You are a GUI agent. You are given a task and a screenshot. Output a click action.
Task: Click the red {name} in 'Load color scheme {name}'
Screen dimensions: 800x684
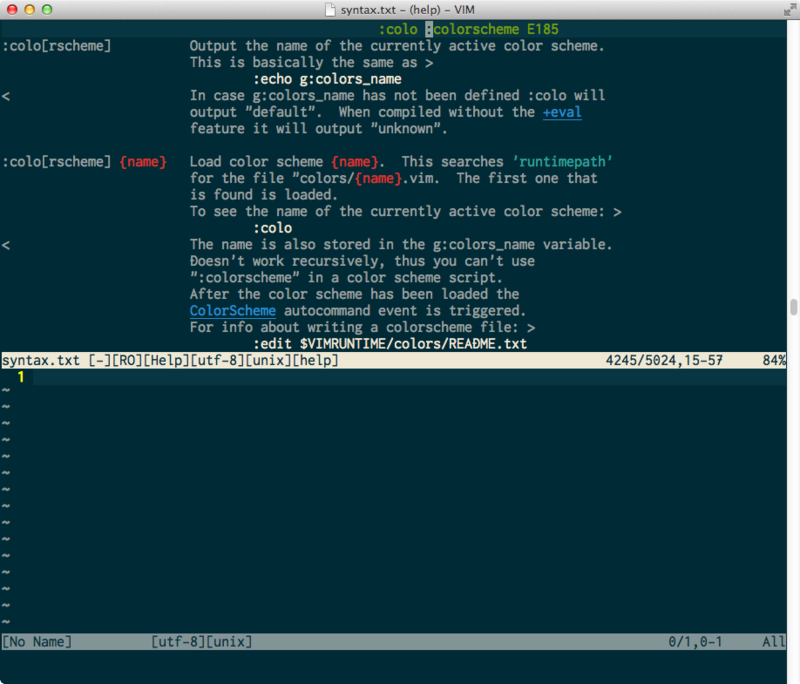click(355, 162)
